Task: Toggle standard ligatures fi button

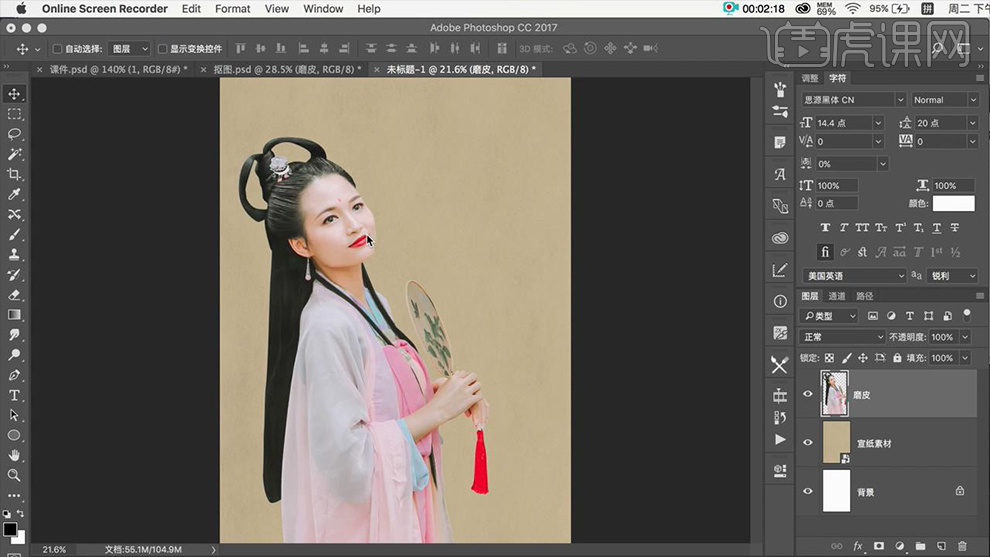Action: pos(825,252)
